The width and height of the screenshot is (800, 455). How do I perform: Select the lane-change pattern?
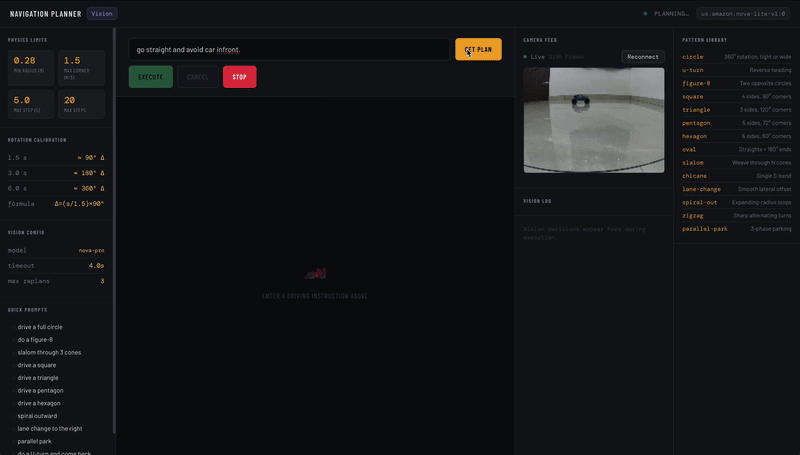pos(737,190)
